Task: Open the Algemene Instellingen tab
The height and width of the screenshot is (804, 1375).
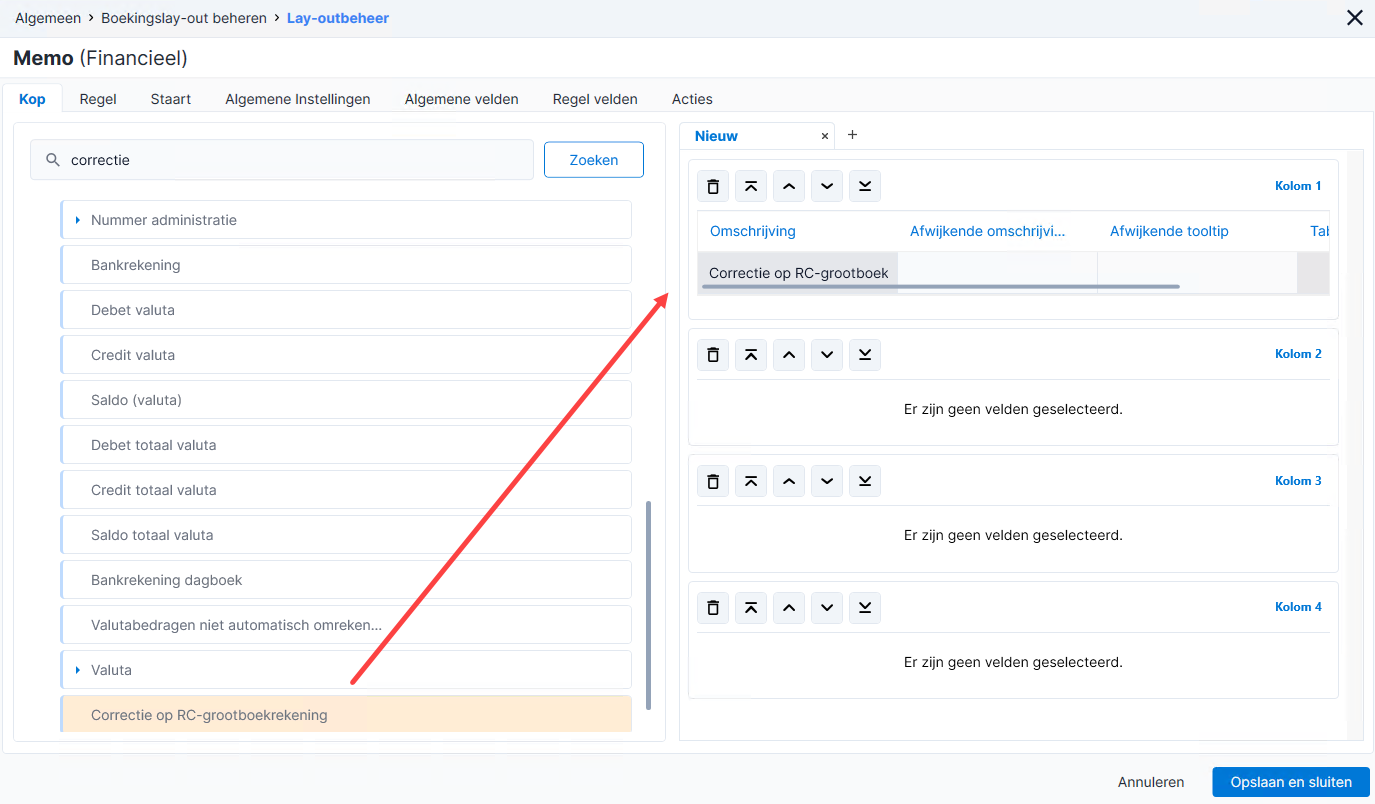Action: point(298,99)
